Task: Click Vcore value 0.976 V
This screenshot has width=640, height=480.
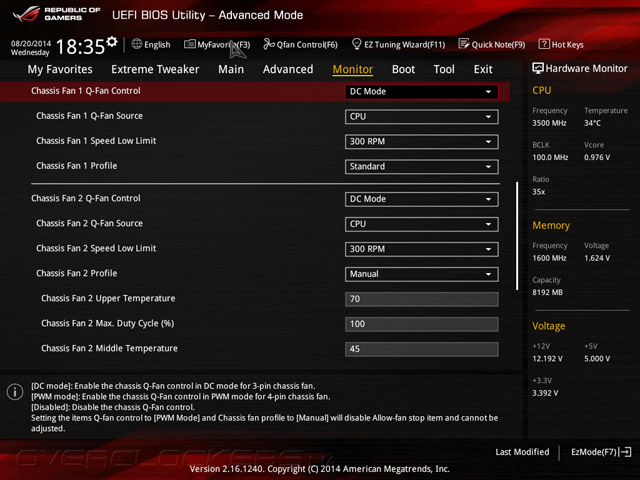Action: pyautogui.click(x=597, y=157)
